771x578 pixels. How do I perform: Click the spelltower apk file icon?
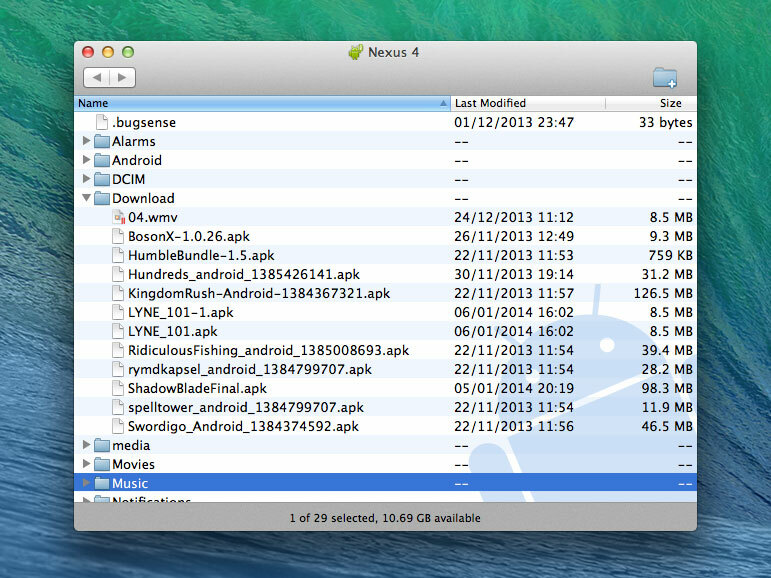(118, 407)
